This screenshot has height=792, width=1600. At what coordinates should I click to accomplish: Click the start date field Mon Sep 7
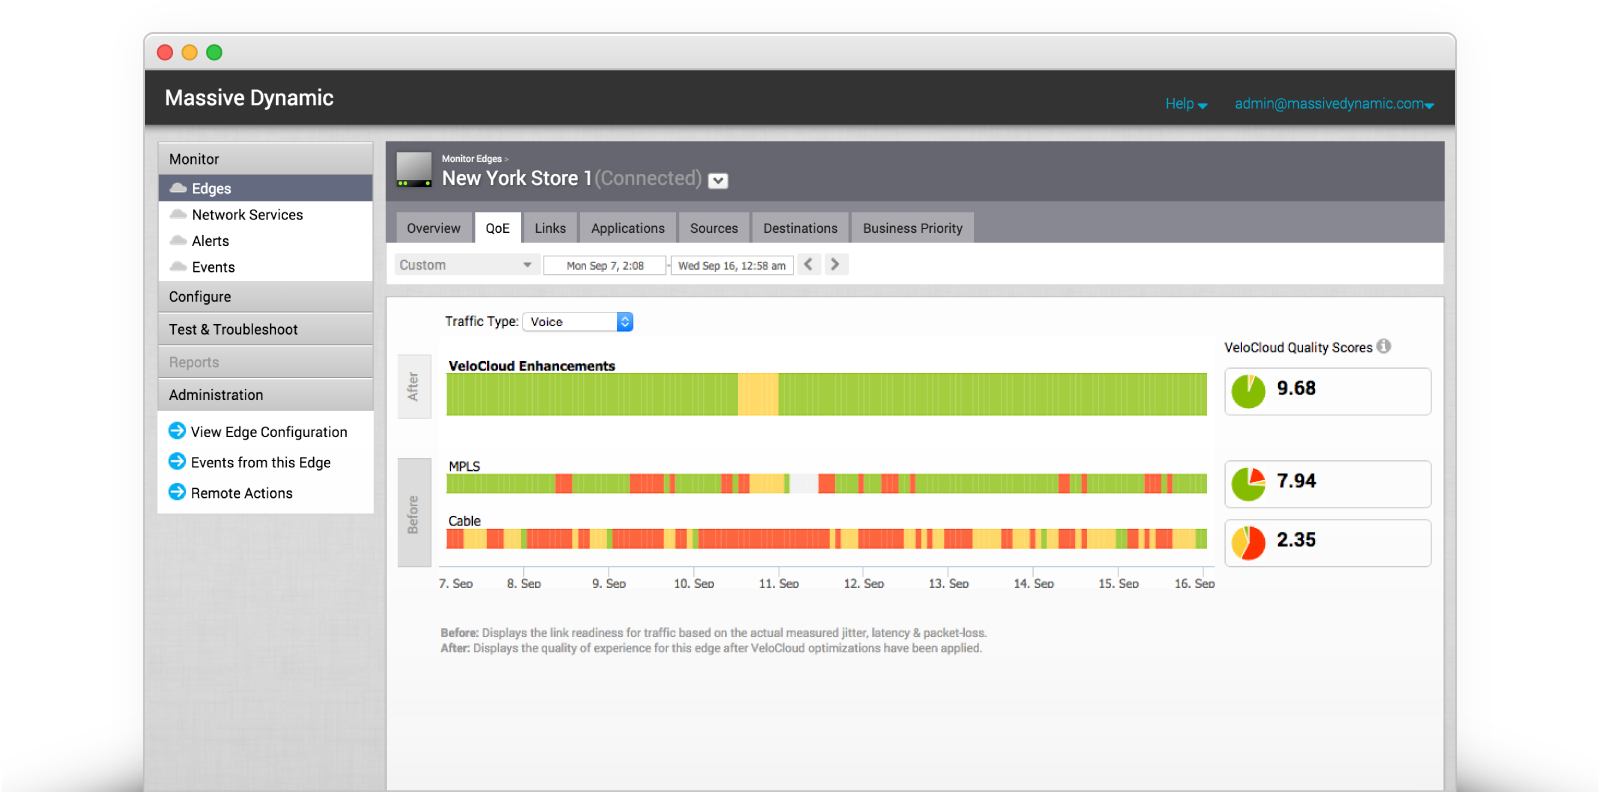605,266
